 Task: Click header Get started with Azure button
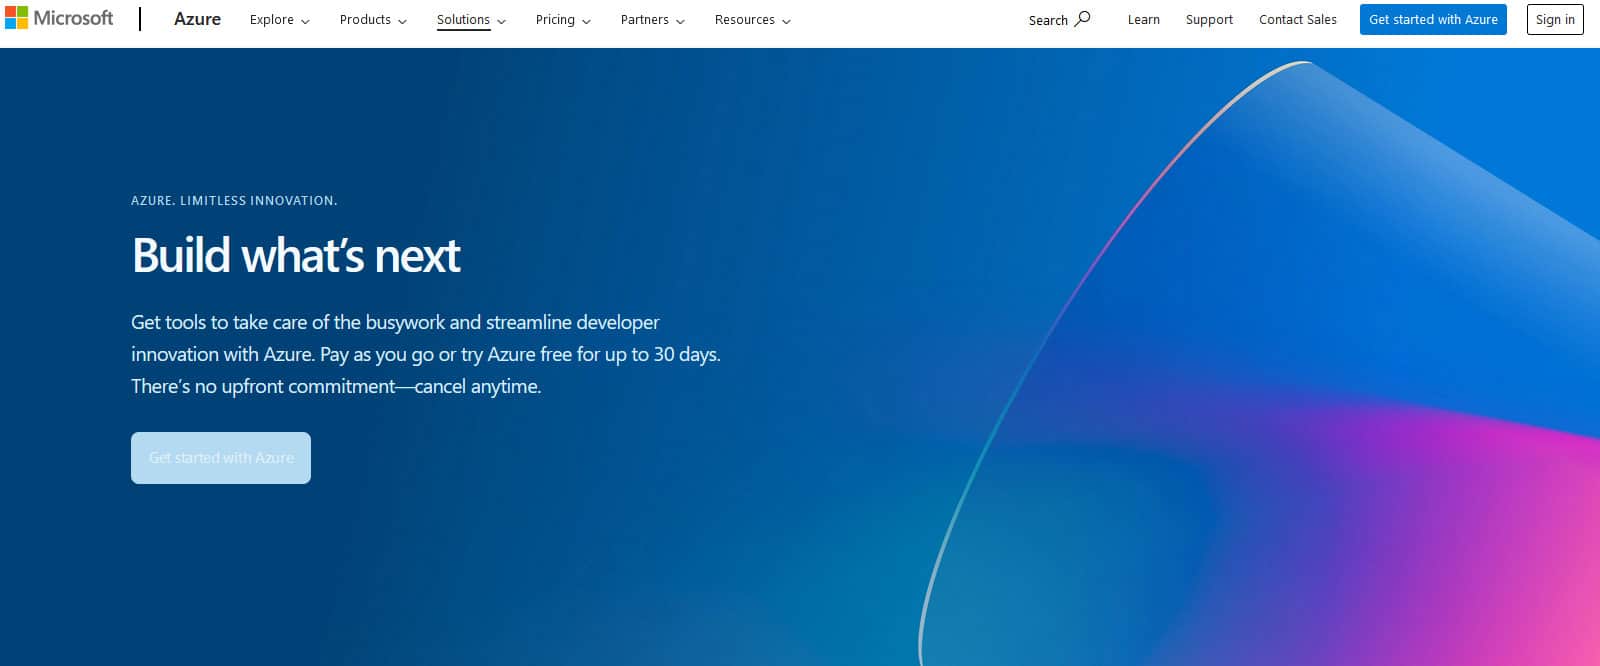(x=1433, y=19)
